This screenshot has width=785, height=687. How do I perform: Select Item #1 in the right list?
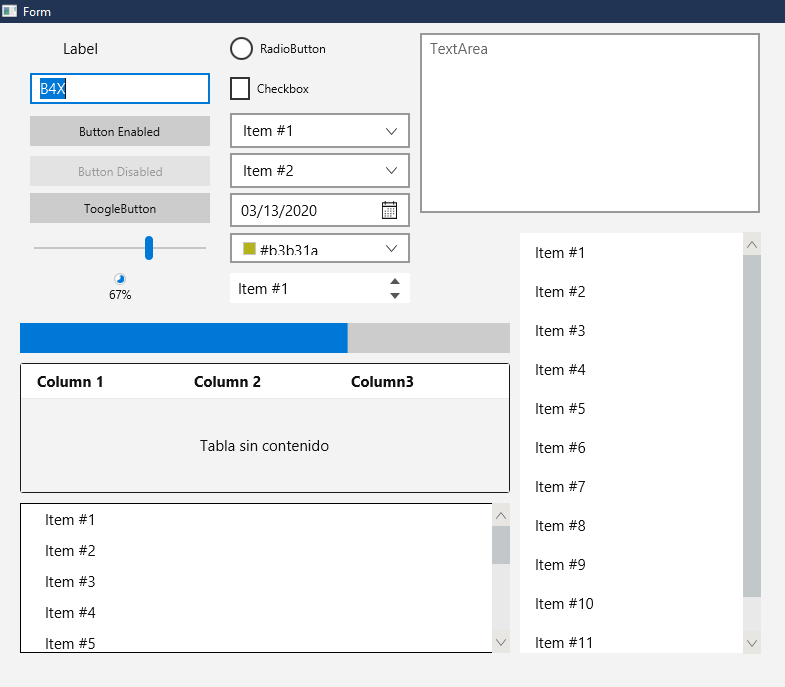pos(631,252)
